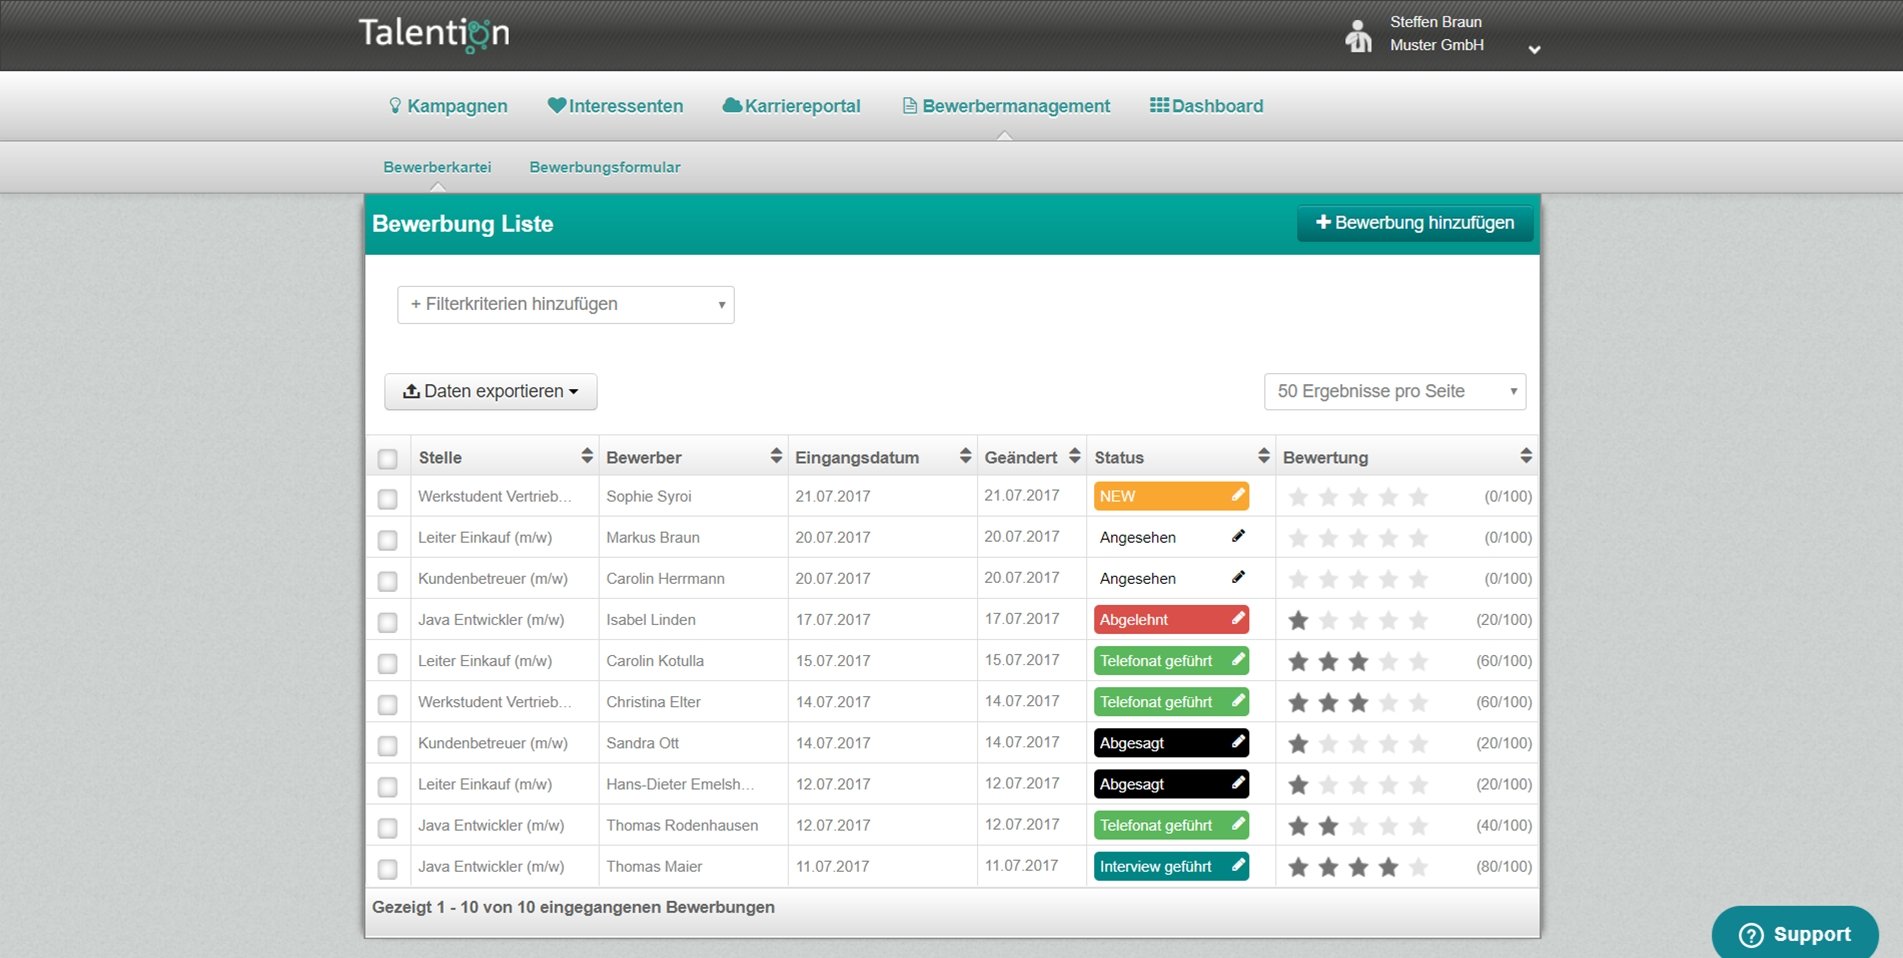
Task: Open Leiter Einkauf job for Markus Braun
Action: coord(485,537)
